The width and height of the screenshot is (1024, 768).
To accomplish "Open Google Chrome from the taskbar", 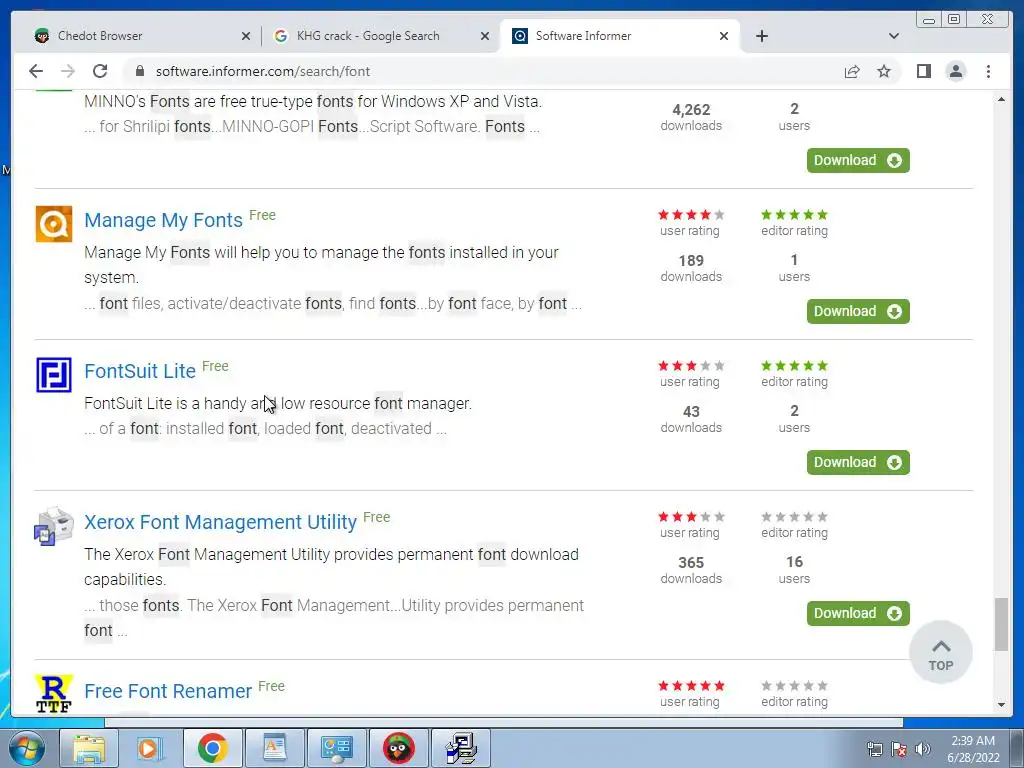I will 212,748.
